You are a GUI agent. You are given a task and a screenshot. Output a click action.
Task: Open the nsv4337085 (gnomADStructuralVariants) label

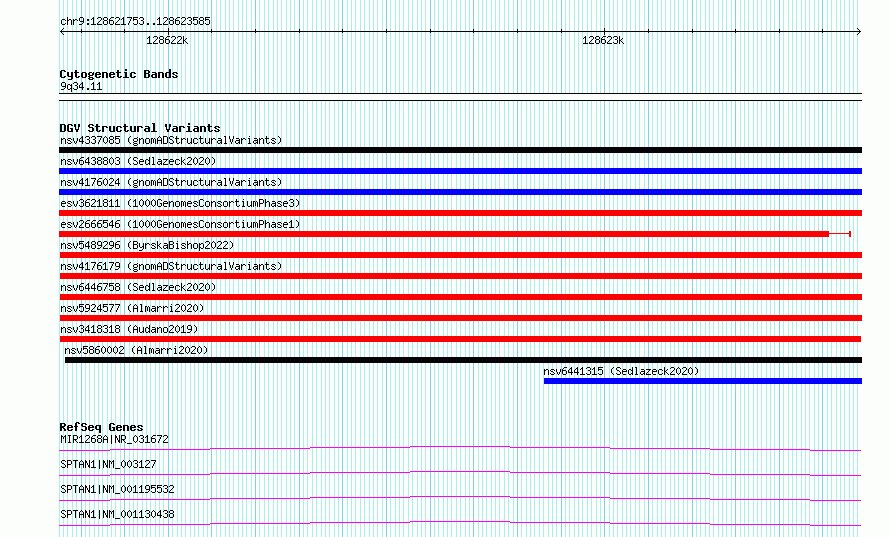[171, 140]
